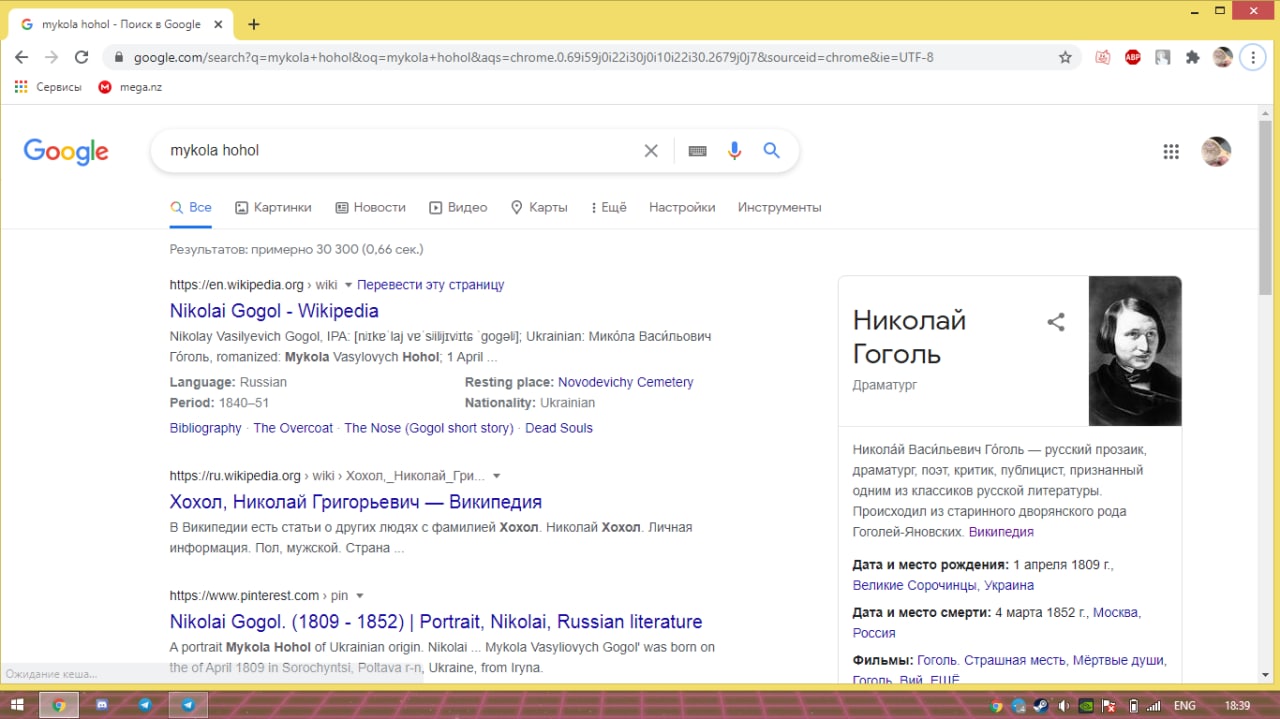Switch the ENG input language indicator
Image resolution: width=1280 pixels, height=719 pixels.
pyautogui.click(x=1183, y=705)
